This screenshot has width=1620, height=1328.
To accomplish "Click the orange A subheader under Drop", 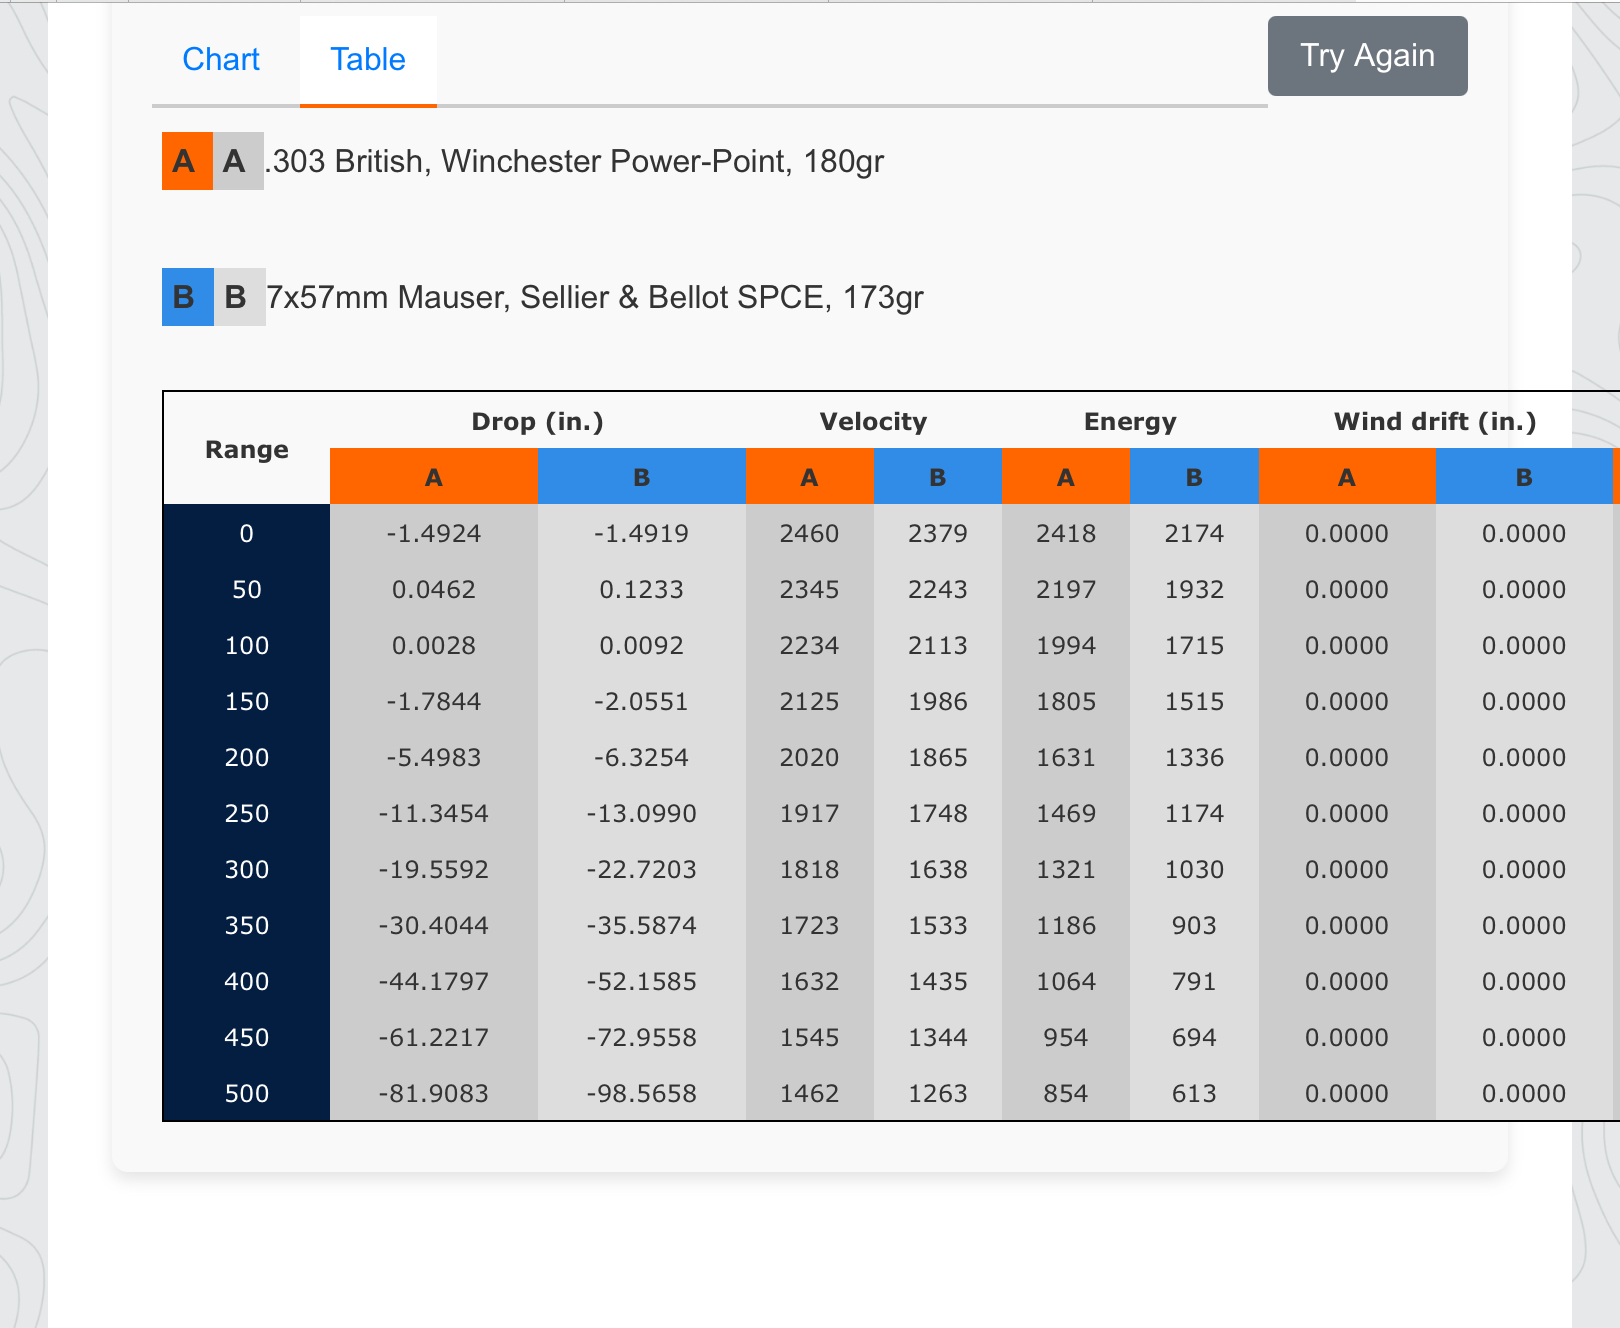I will pos(434,477).
